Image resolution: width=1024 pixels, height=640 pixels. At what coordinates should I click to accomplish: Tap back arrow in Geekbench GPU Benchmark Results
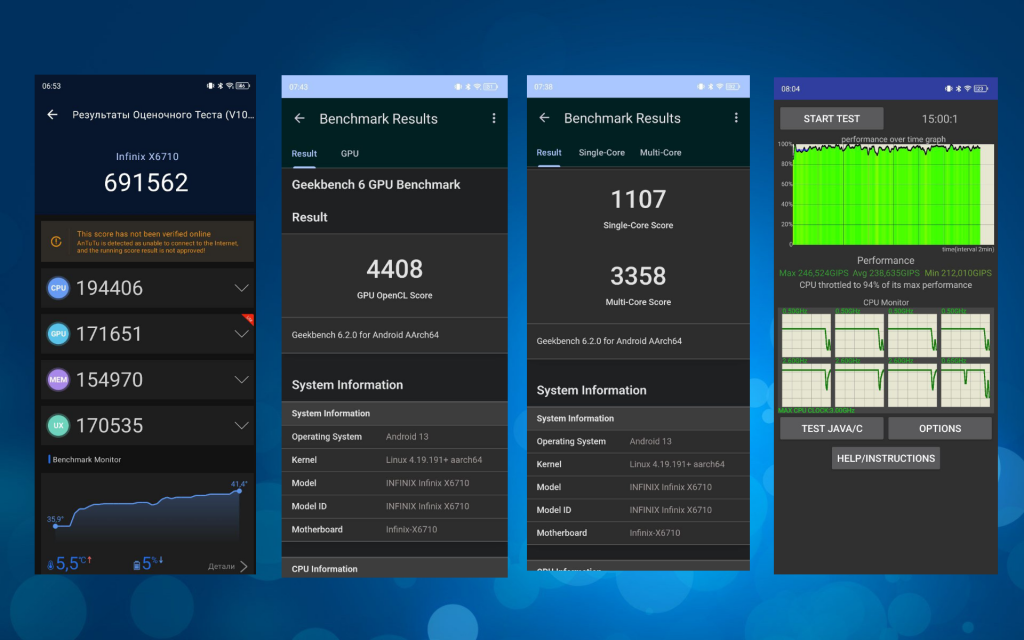(299, 118)
